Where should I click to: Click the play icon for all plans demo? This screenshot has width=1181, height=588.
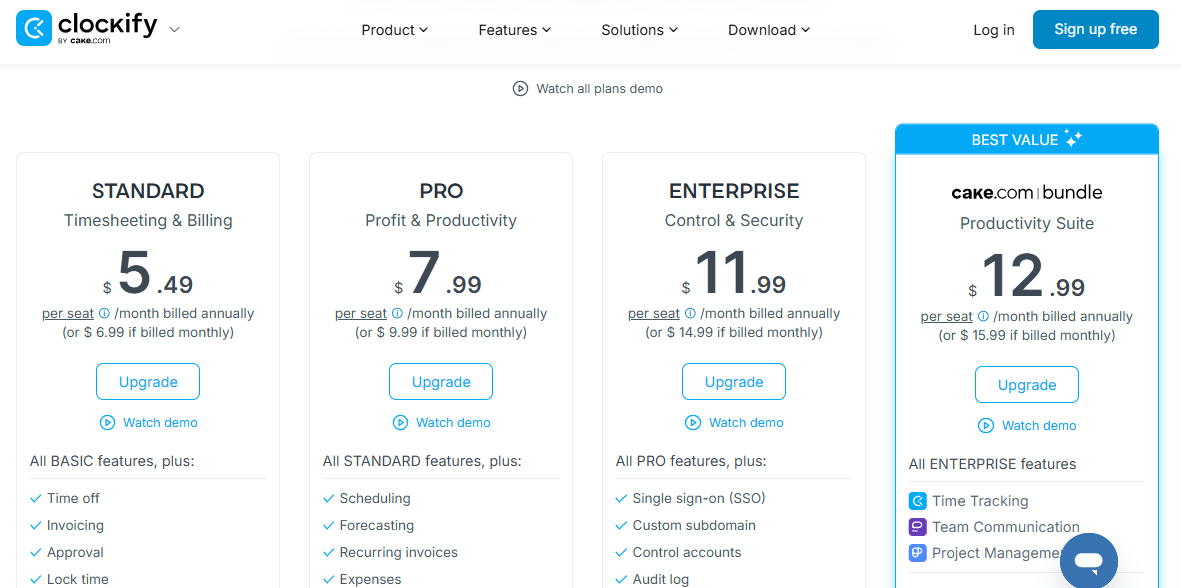520,89
